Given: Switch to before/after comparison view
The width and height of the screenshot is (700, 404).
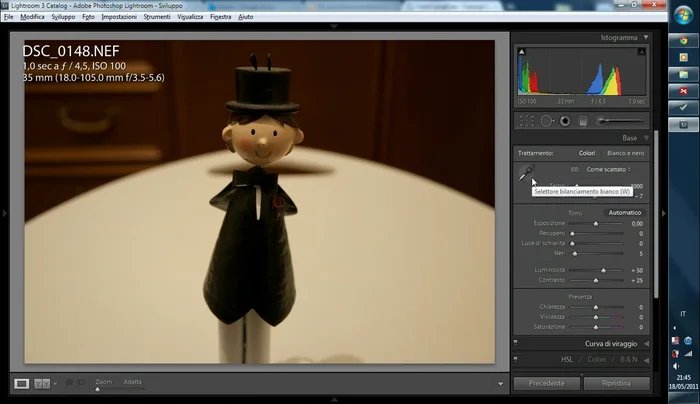Looking at the screenshot, I should tap(43, 383).
